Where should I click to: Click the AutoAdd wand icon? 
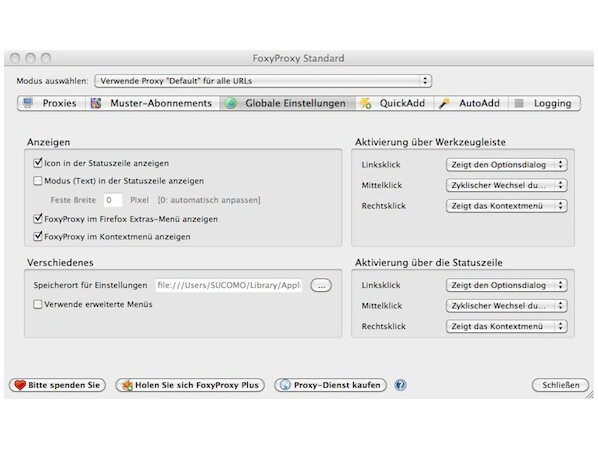pos(444,103)
